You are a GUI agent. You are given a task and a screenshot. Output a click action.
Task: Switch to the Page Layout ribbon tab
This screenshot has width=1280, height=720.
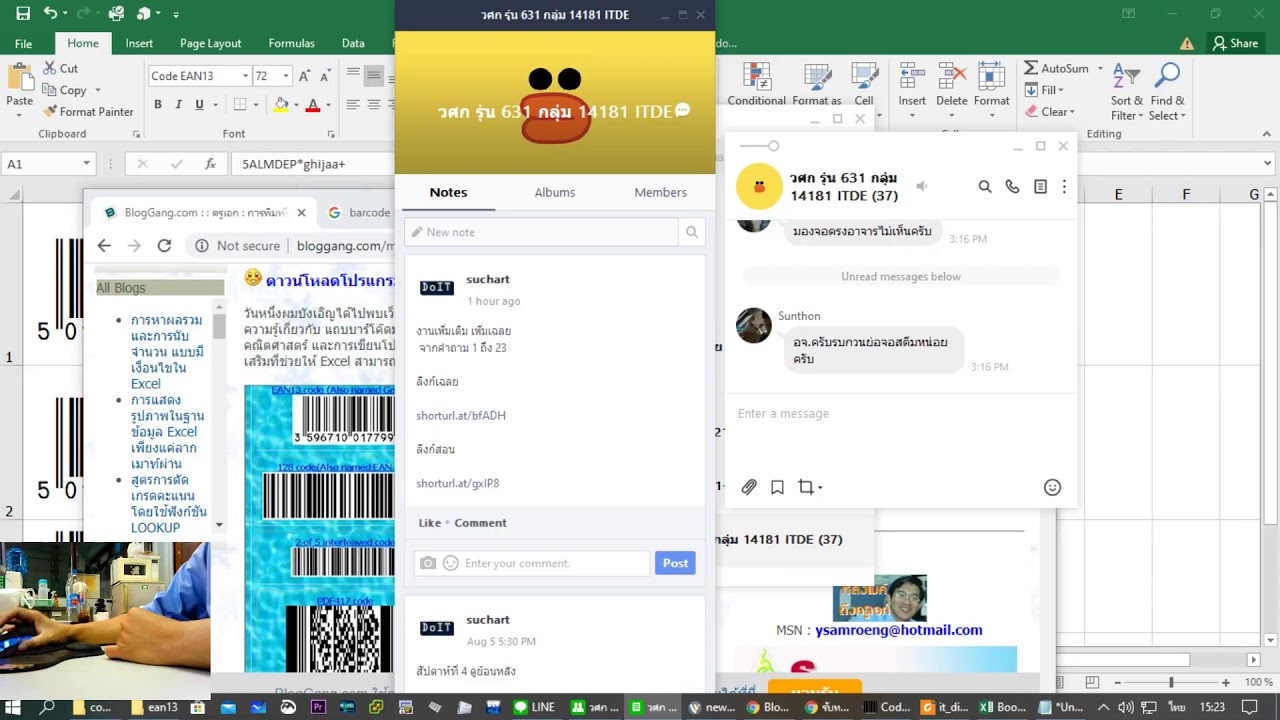tap(210, 43)
